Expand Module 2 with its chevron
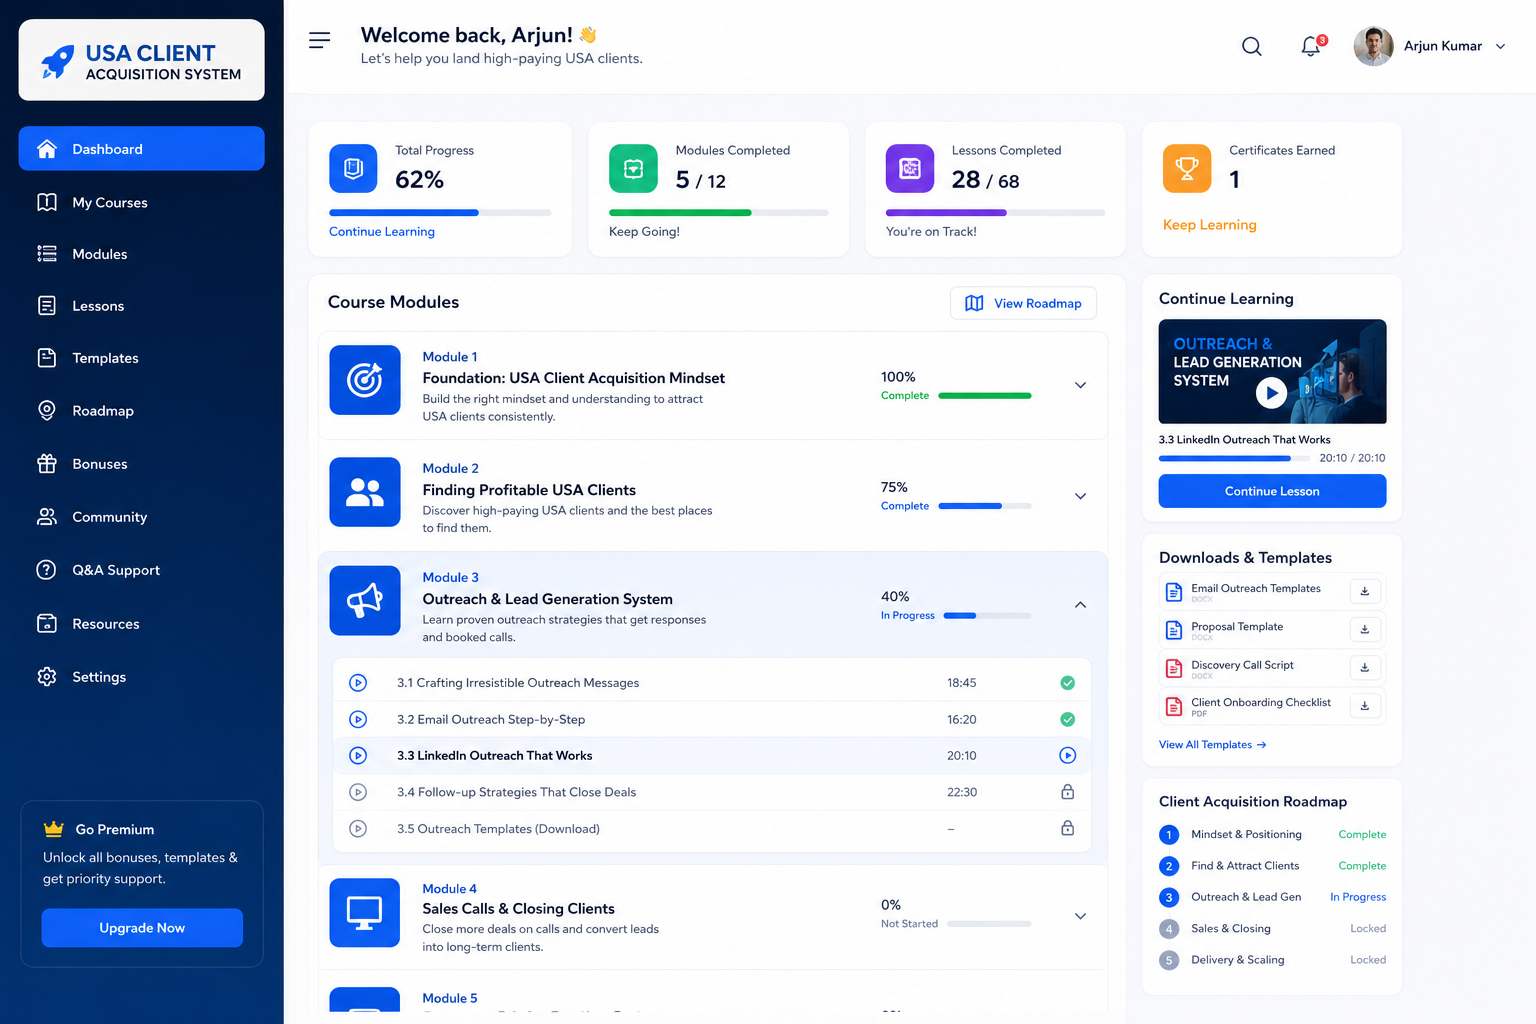1536x1024 pixels. point(1080,496)
